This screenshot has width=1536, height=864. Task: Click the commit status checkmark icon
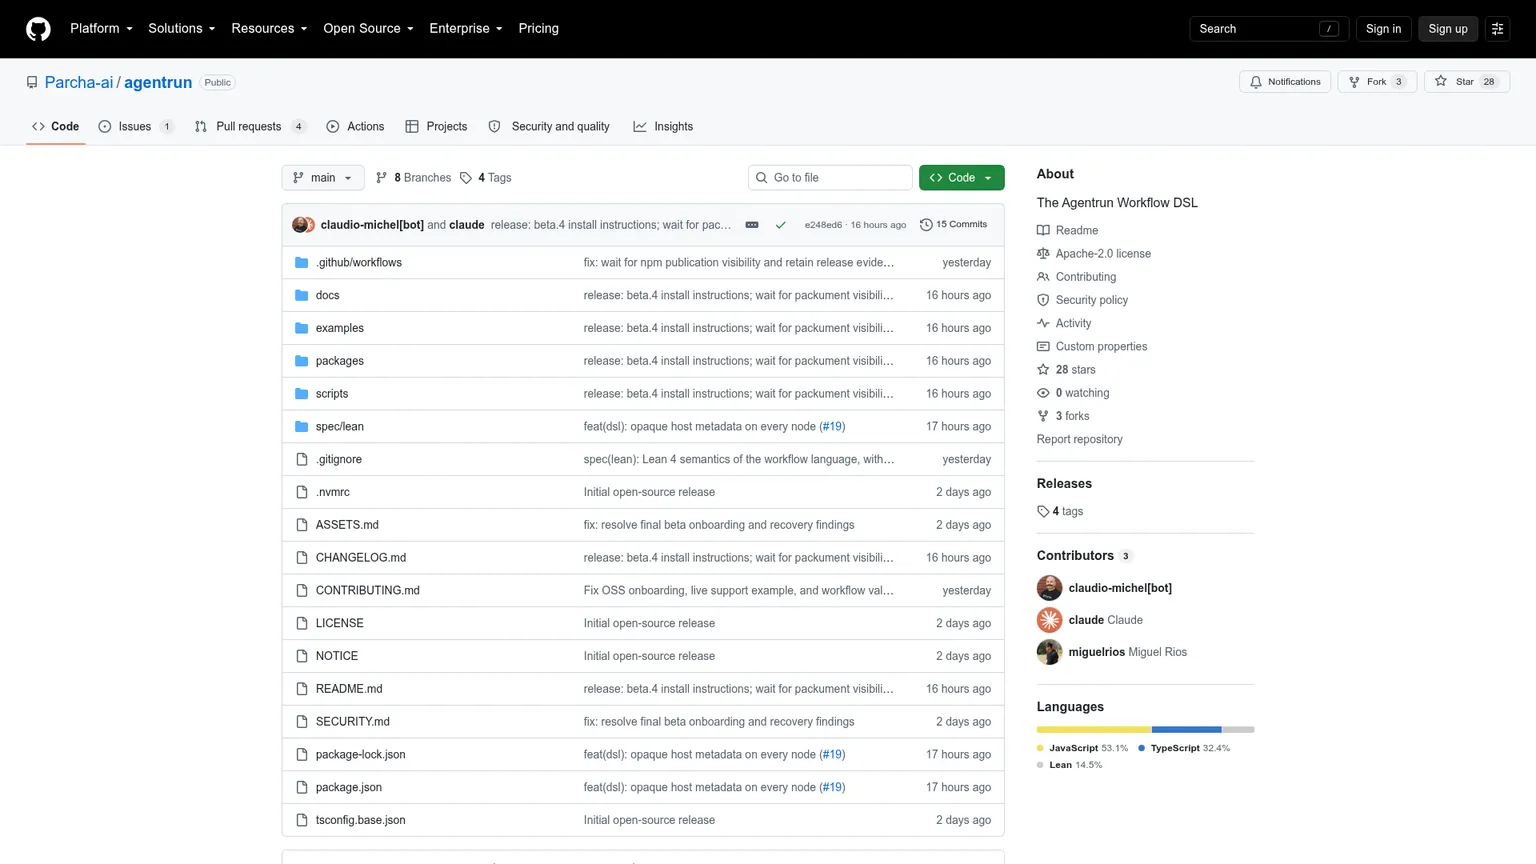(781, 225)
